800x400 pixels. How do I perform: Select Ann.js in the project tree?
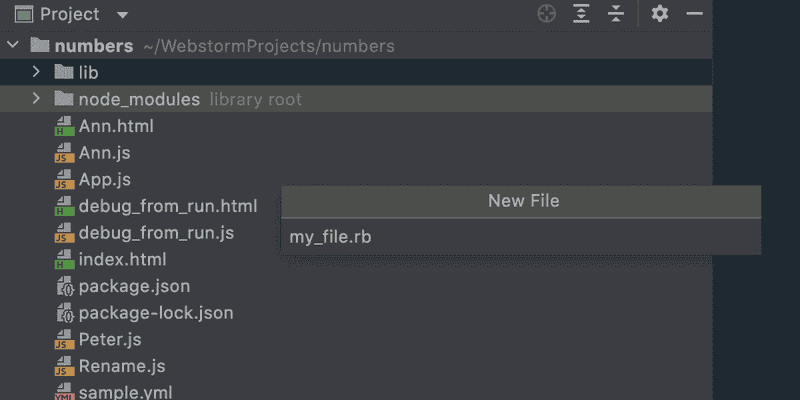pyautogui.click(x=105, y=153)
